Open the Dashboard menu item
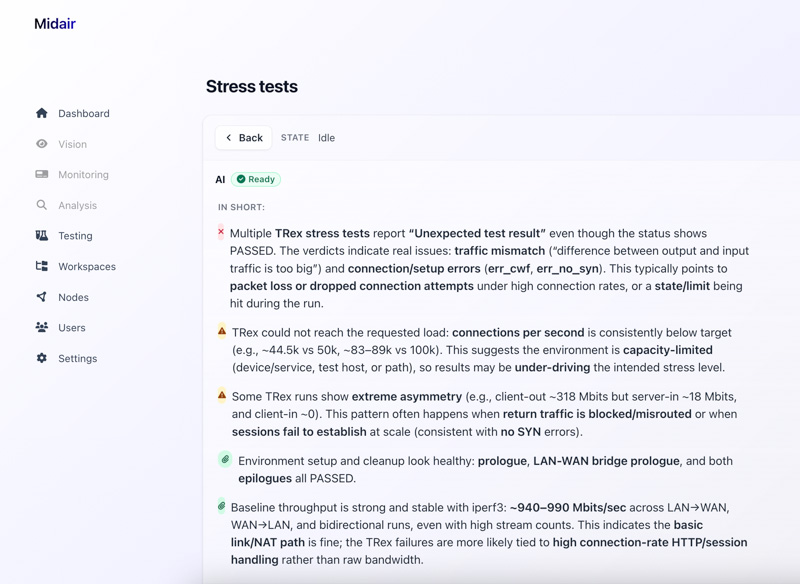 pyautogui.click(x=84, y=114)
